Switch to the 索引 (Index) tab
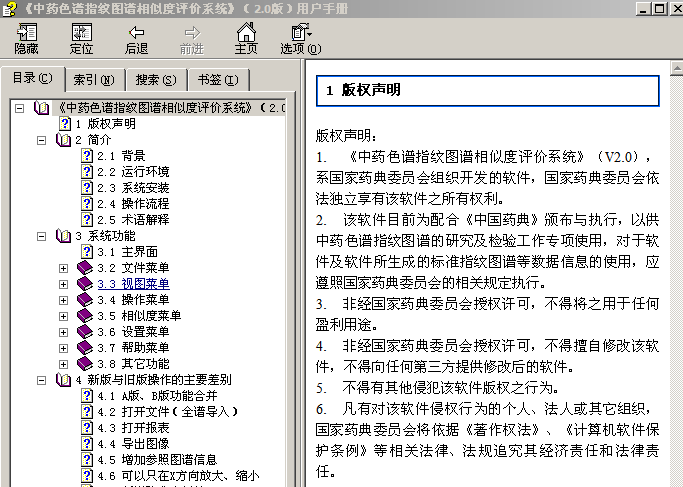 click(94, 80)
